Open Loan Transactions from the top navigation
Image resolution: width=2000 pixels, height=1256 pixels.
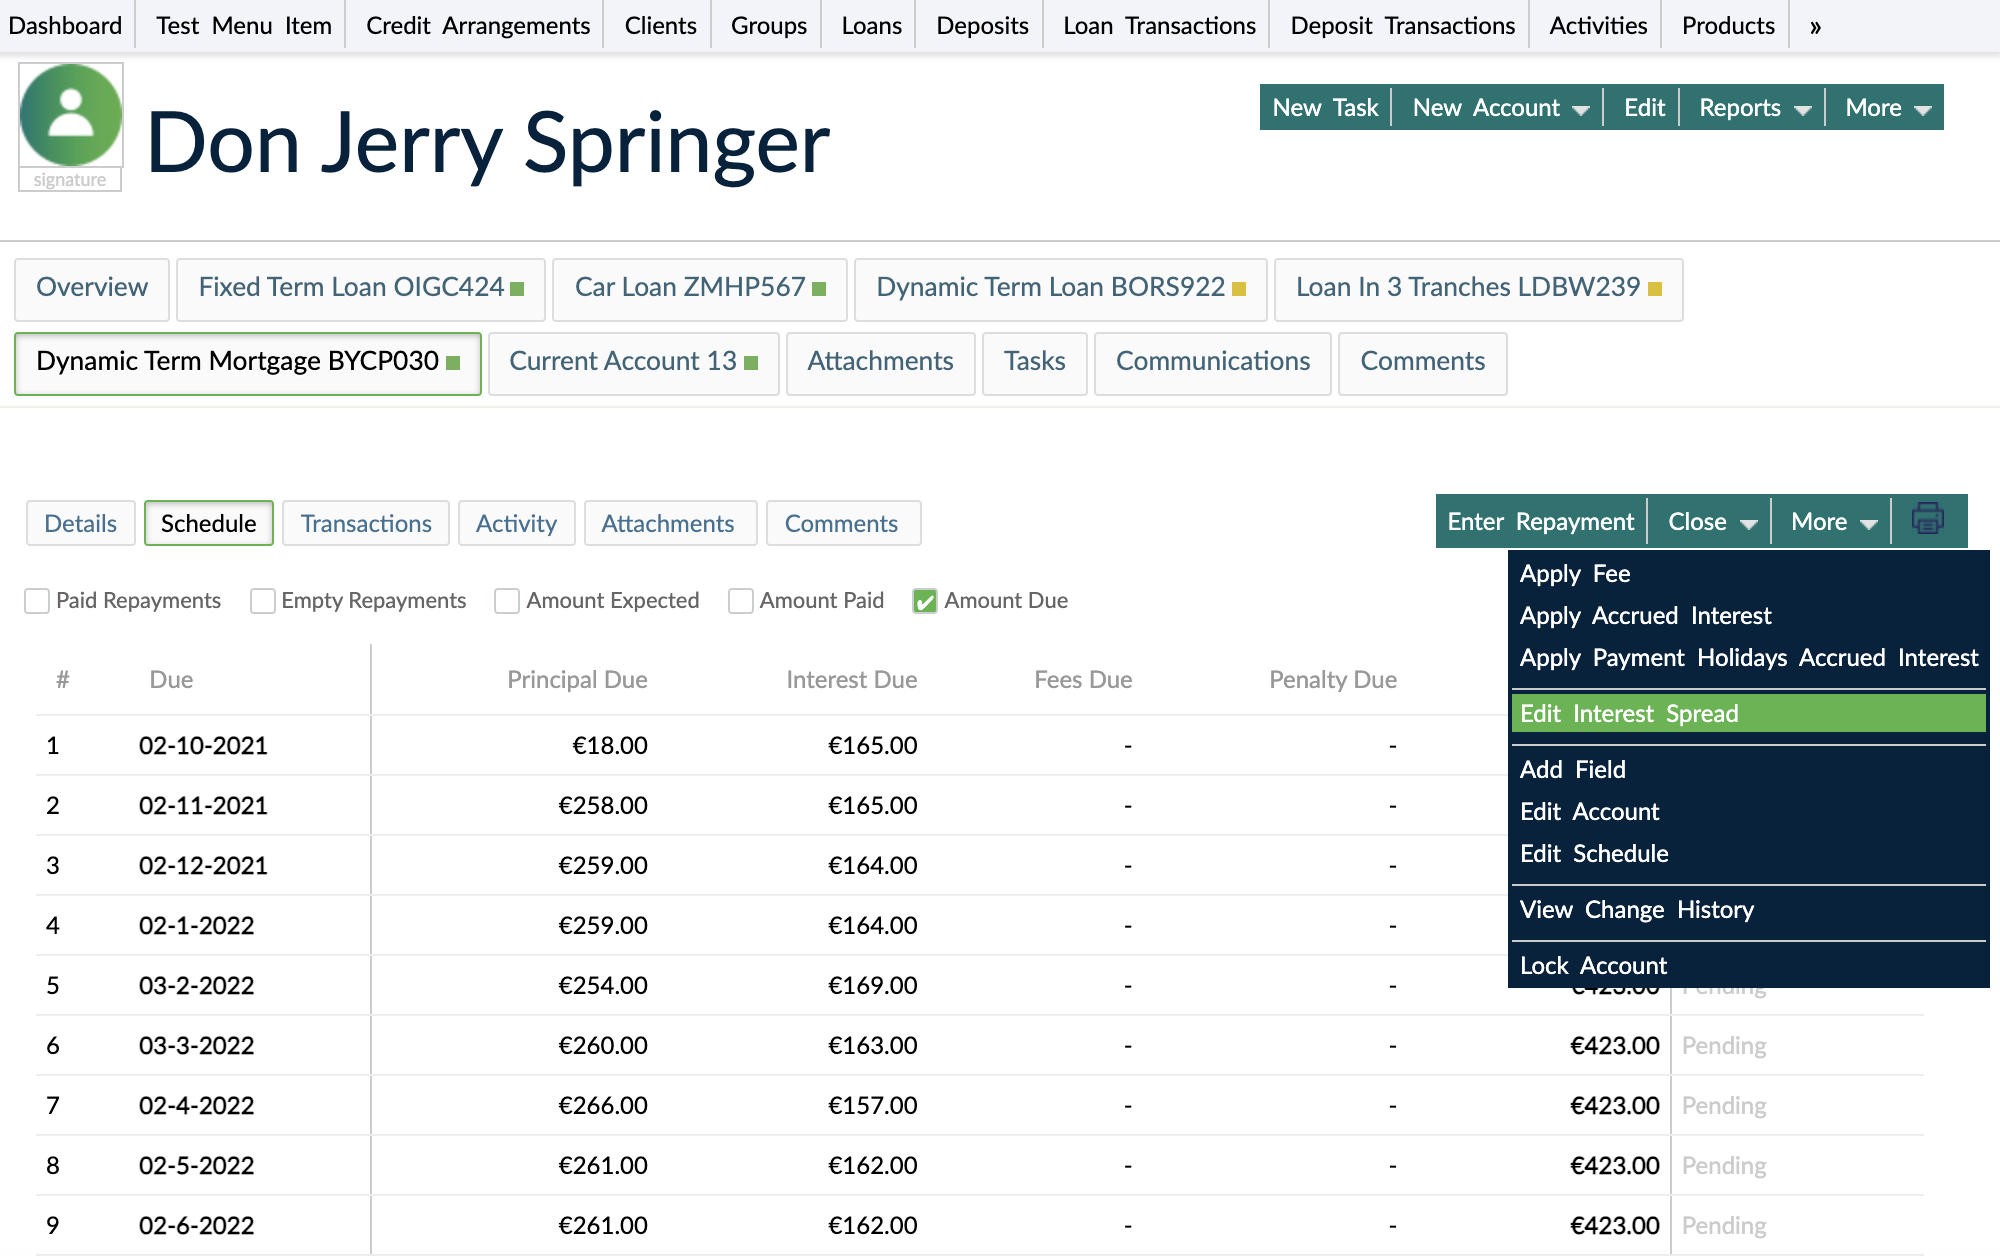(1156, 25)
